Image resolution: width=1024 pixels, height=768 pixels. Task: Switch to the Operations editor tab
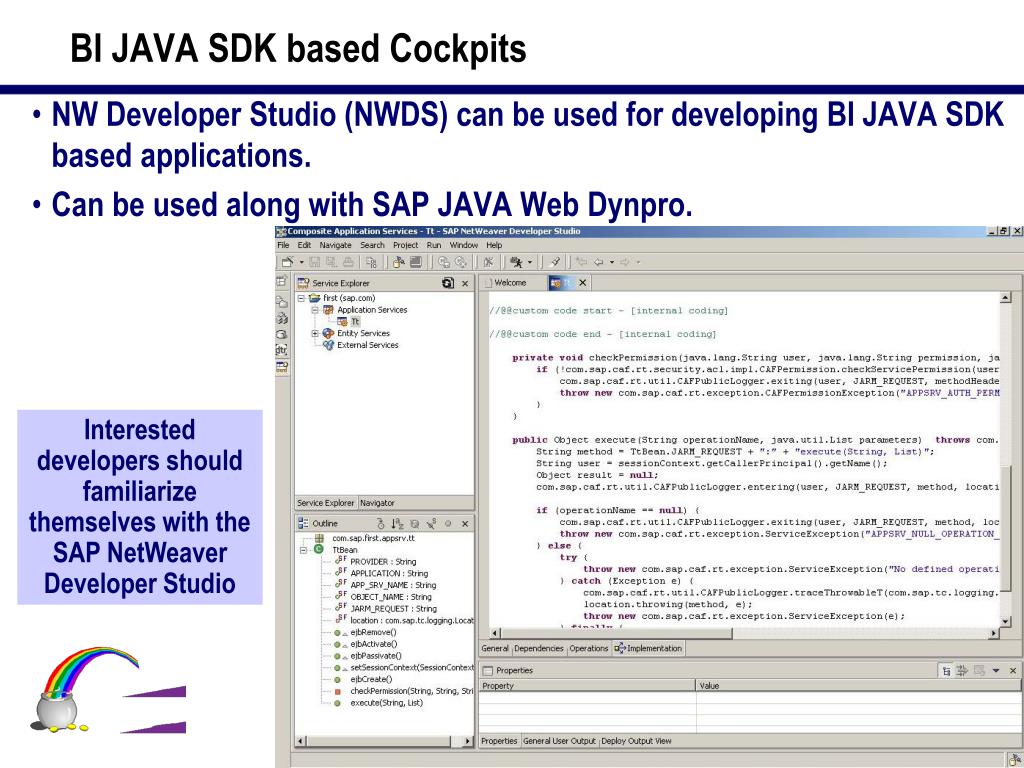tap(588, 648)
